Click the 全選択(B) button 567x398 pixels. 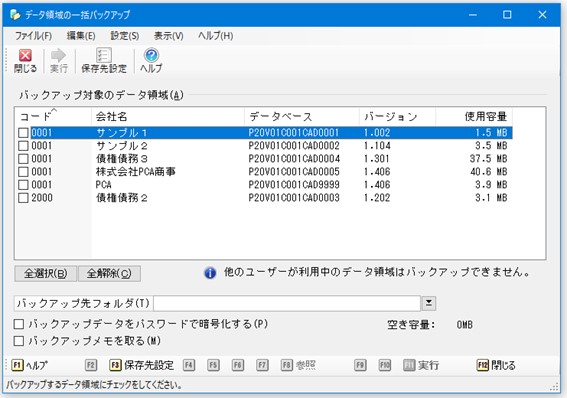pyautogui.click(x=46, y=274)
